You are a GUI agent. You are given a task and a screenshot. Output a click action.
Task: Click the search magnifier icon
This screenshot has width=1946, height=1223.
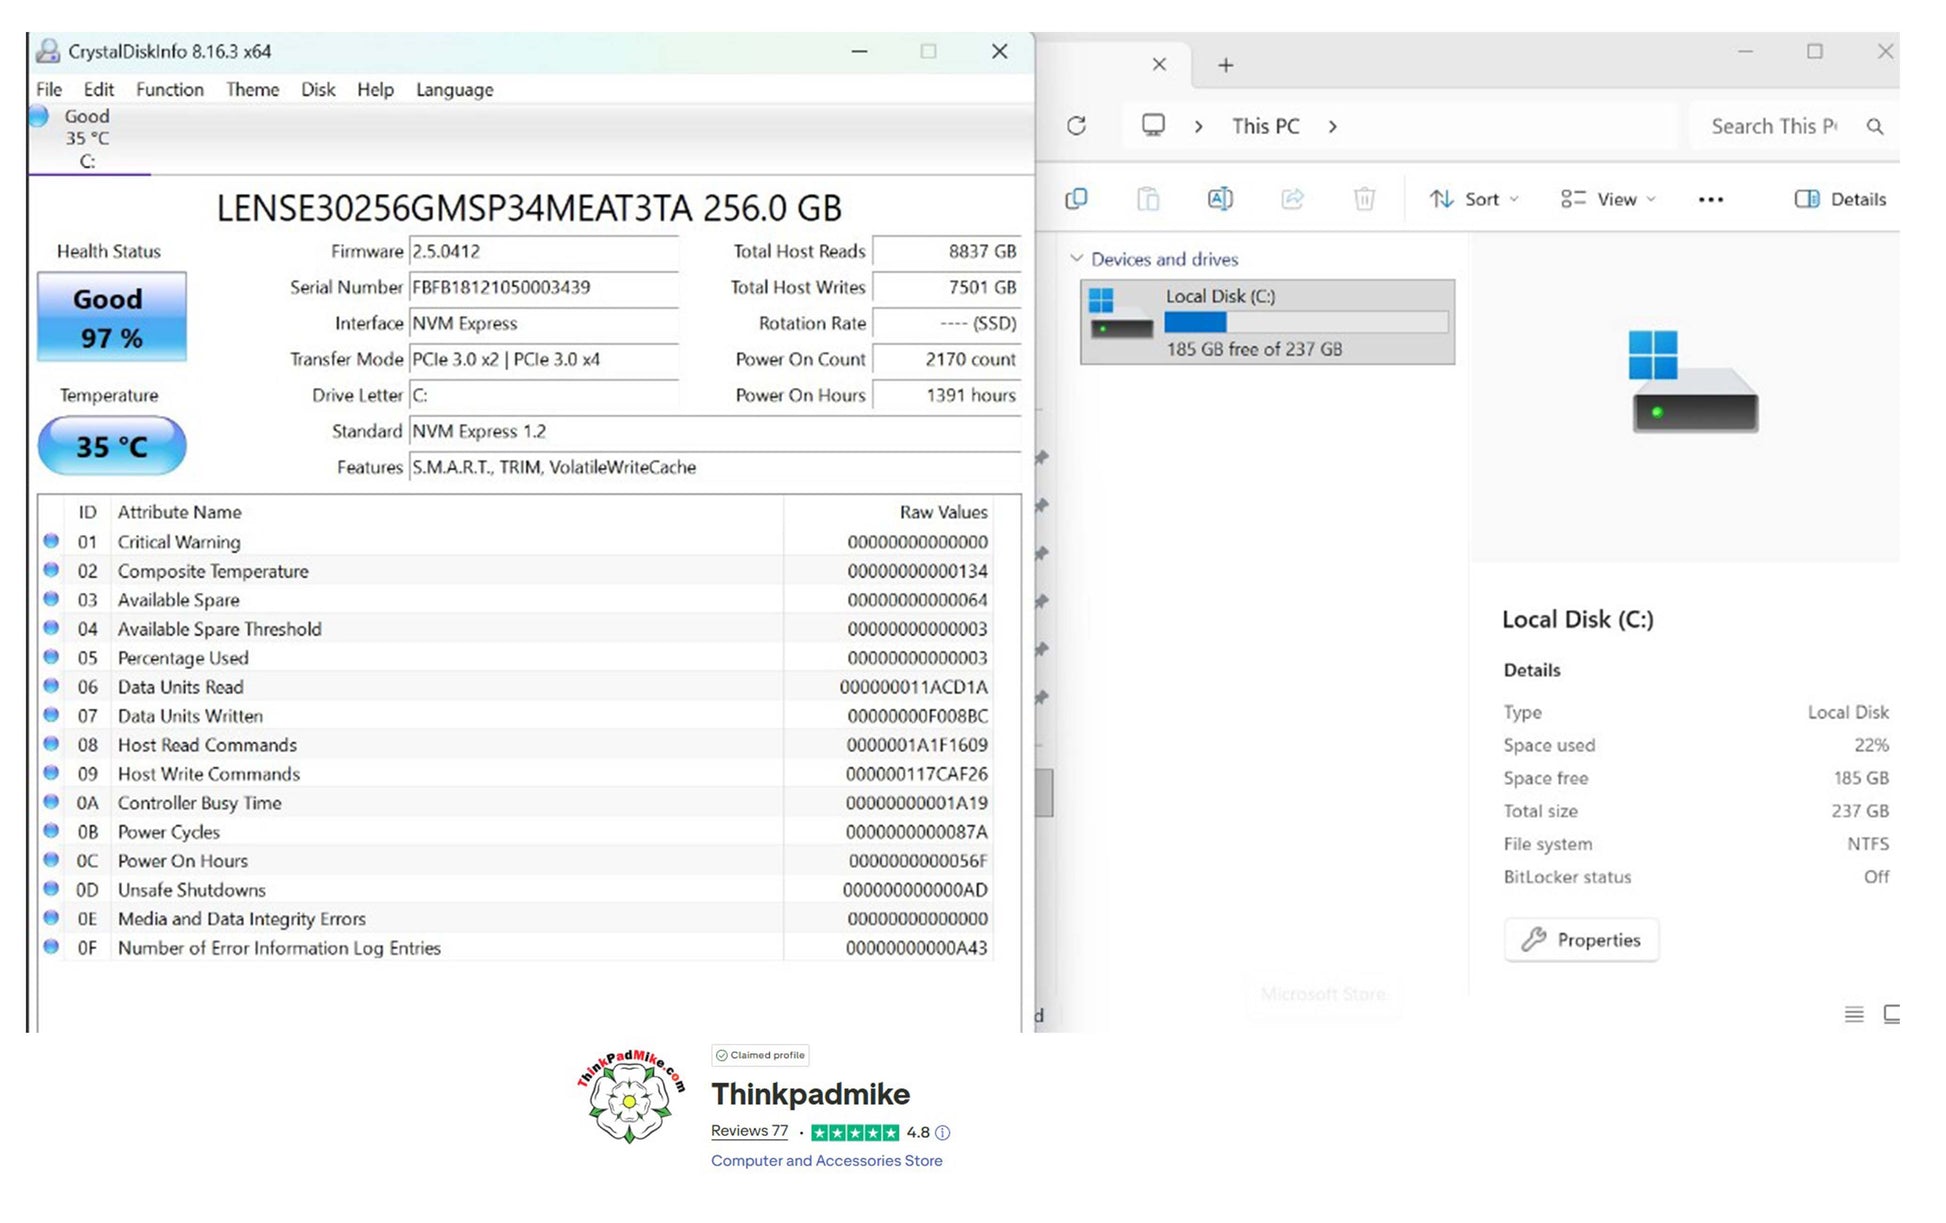pyautogui.click(x=1875, y=126)
